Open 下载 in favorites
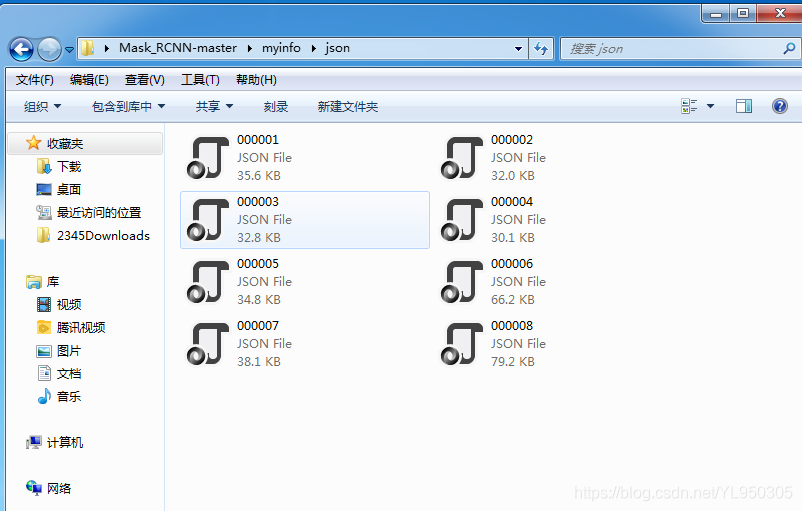Image resolution: width=802 pixels, height=511 pixels. tap(69, 166)
